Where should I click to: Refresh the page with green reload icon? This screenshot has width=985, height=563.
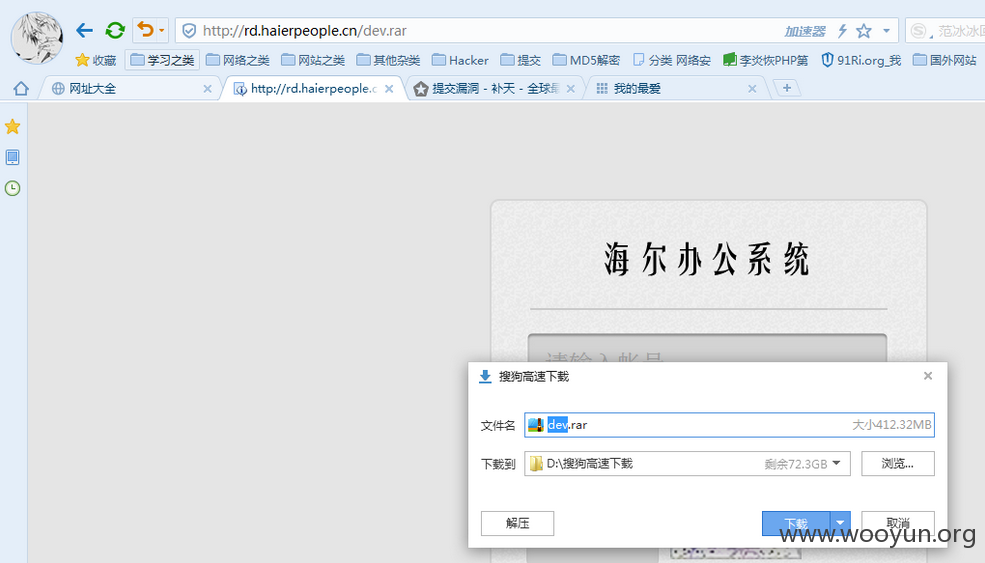(x=115, y=30)
